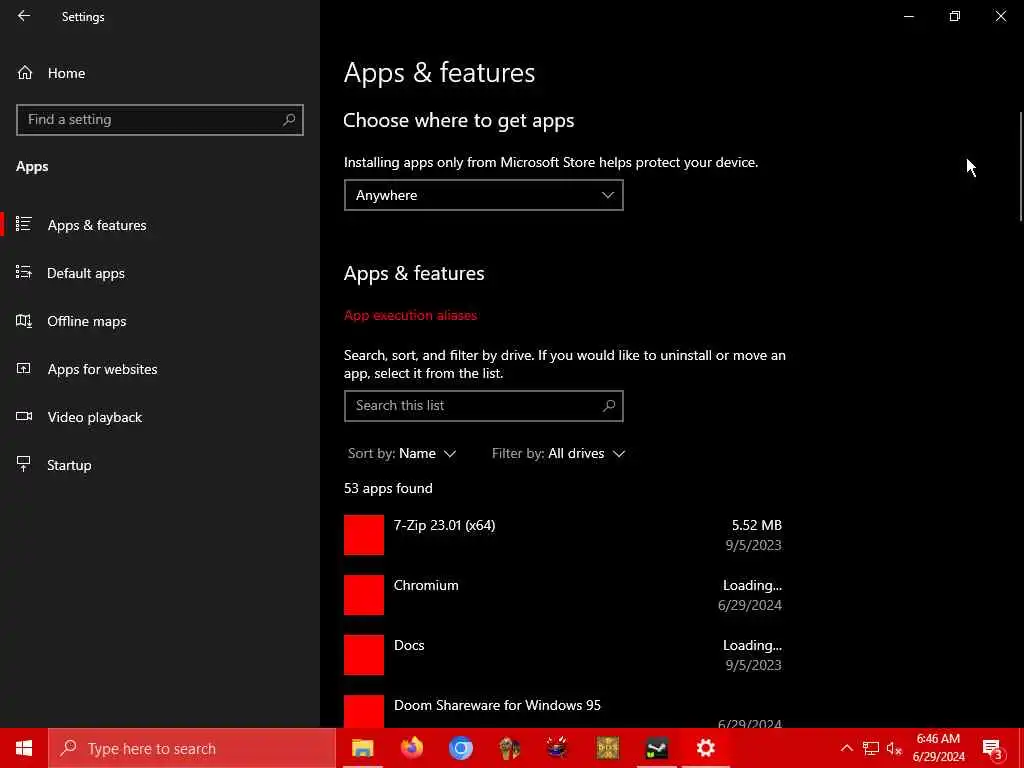Open File Explorer from the taskbar
The image size is (1024, 768).
362,748
